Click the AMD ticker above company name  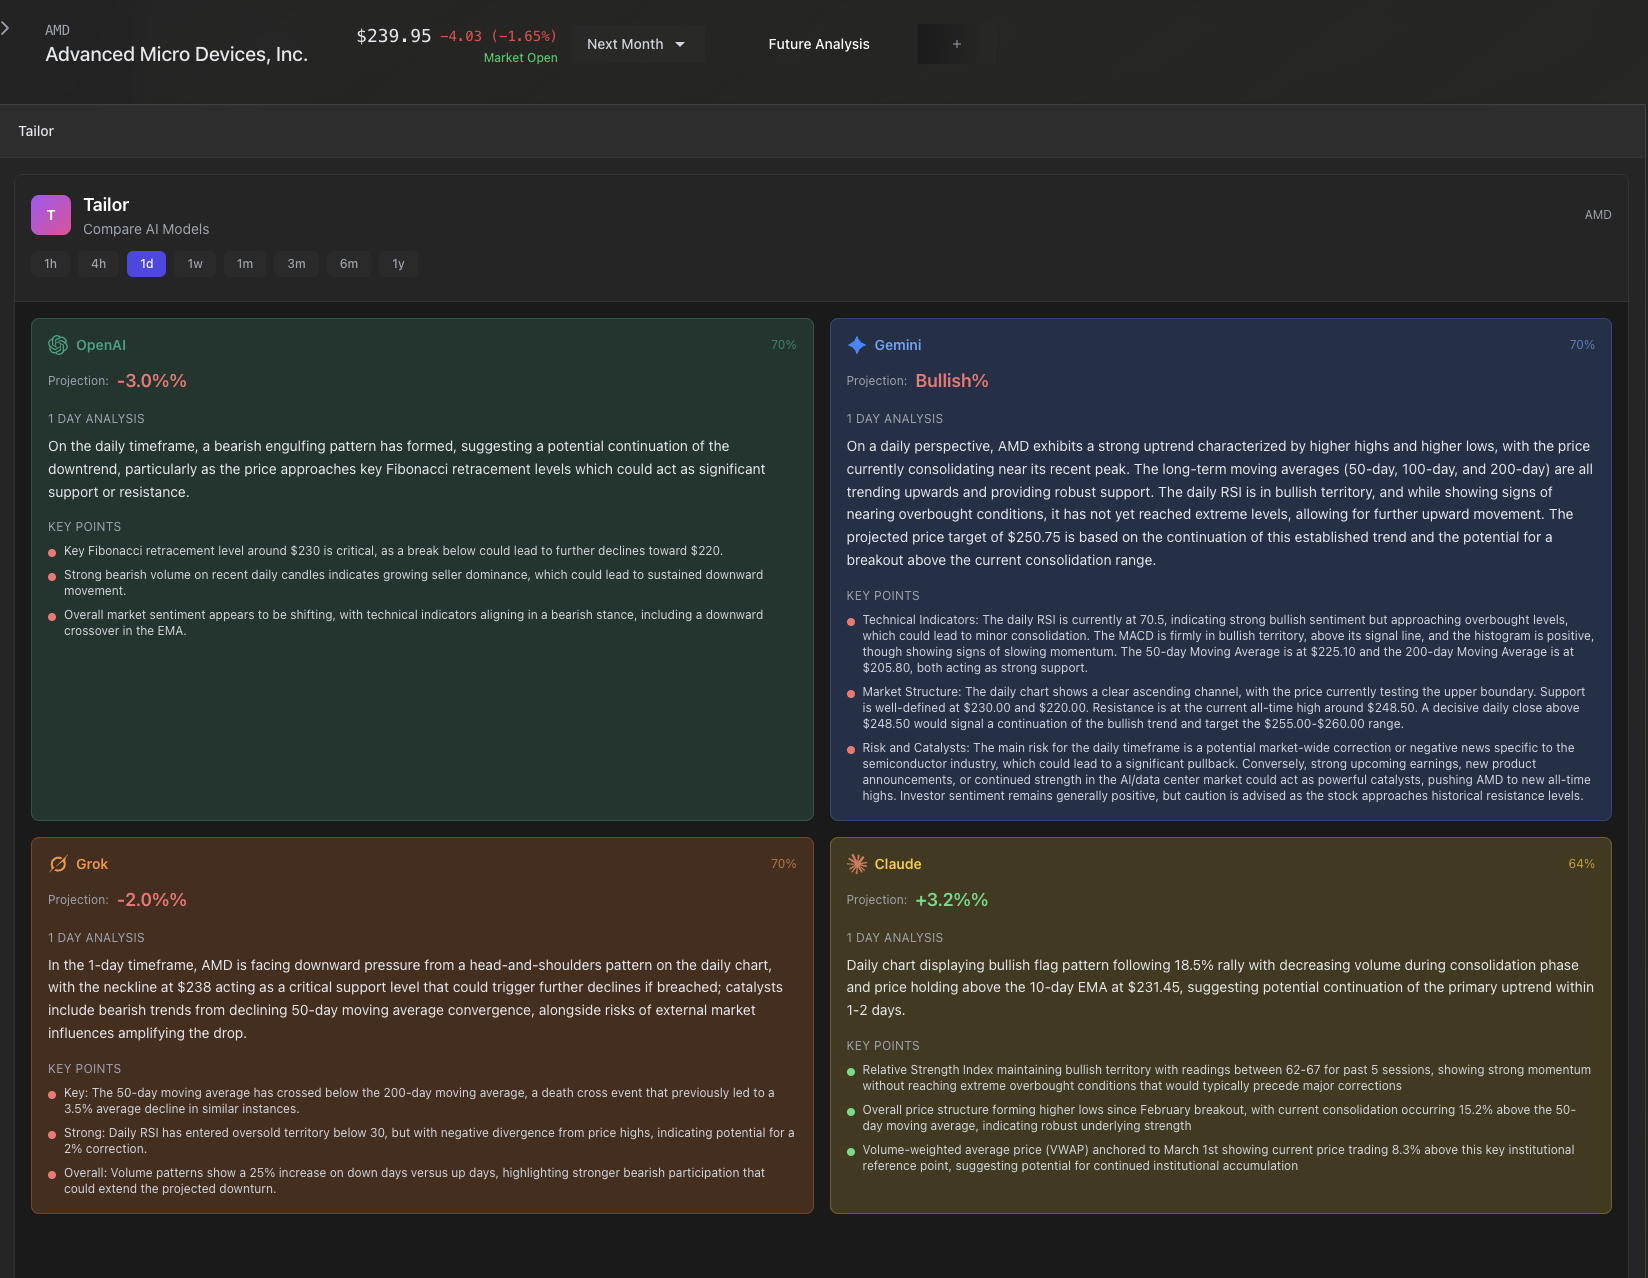point(57,30)
